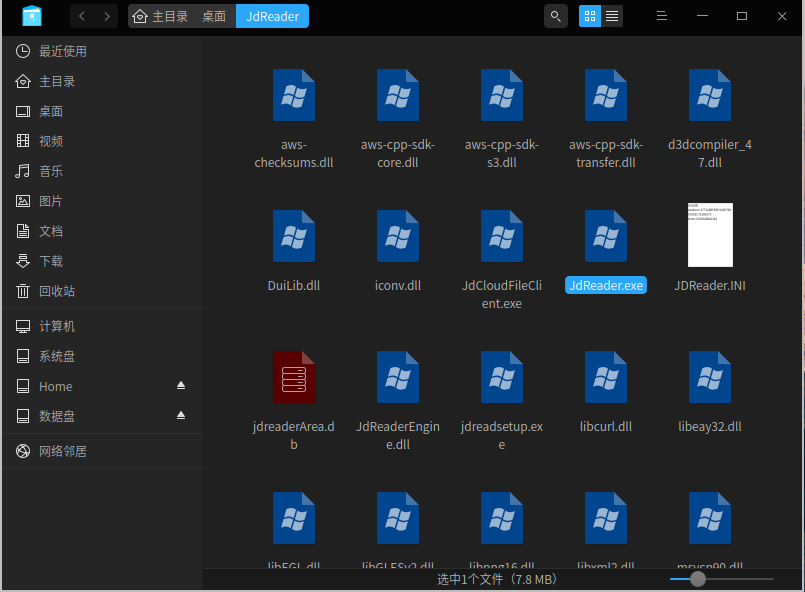The height and width of the screenshot is (592, 805).
Task: Open the search magnifier button
Action: point(555,16)
